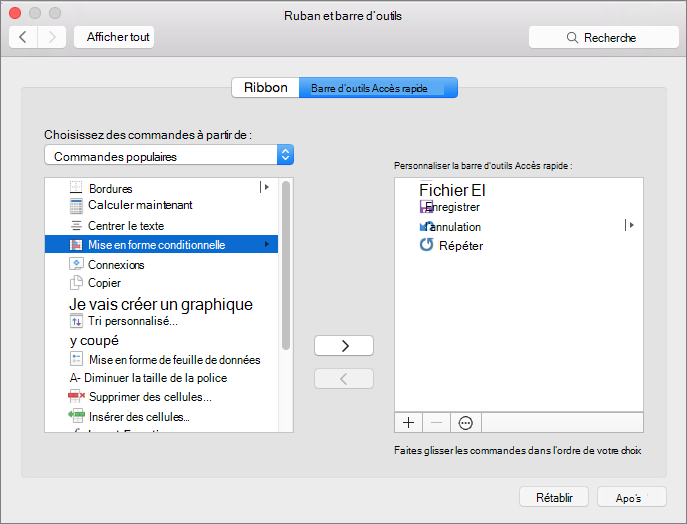This screenshot has width=687, height=524.
Task: Select Barre d'outils Accès rapide tab
Action: point(378,88)
